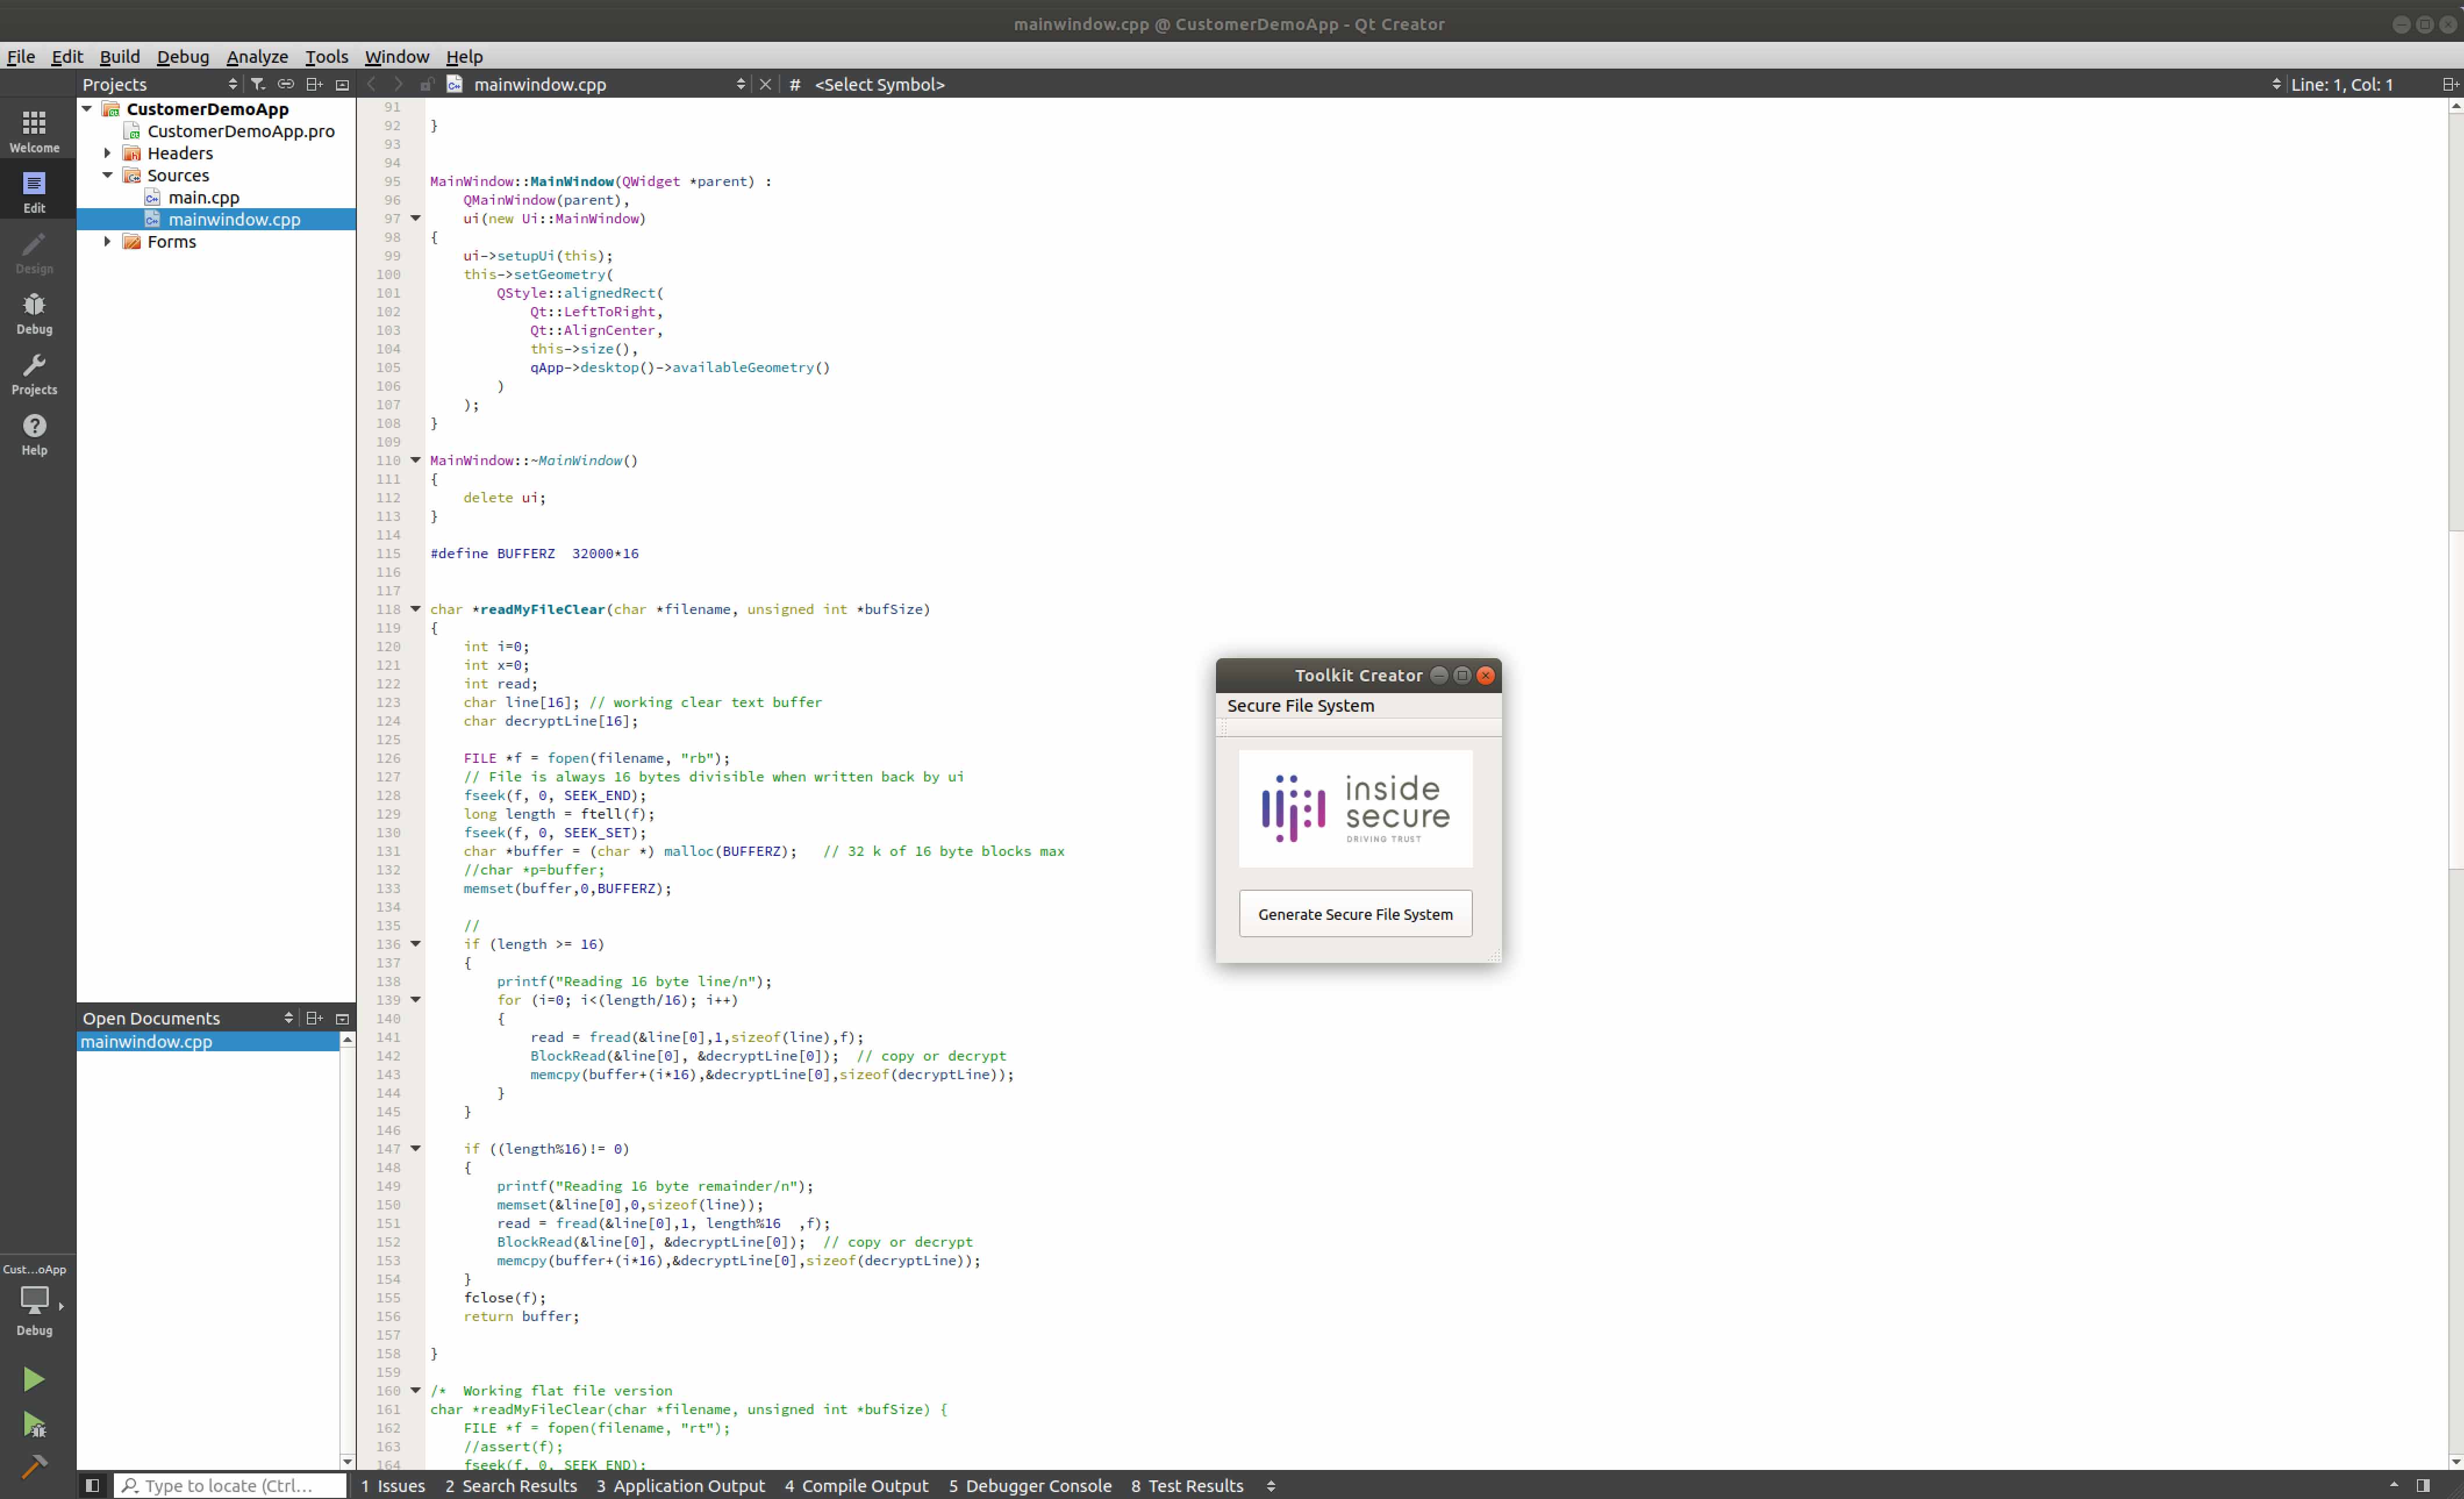This screenshot has width=2464, height=1499.
Task: Click the filter tree icon in Projects
Action: [x=258, y=84]
